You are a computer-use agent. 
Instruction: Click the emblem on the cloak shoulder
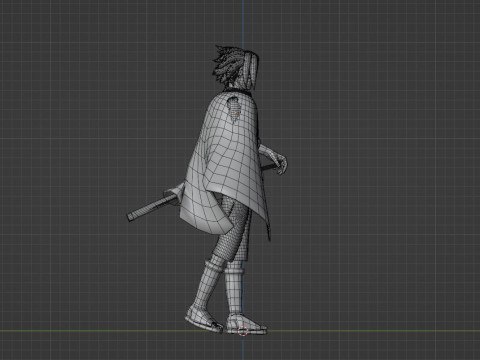(235, 109)
